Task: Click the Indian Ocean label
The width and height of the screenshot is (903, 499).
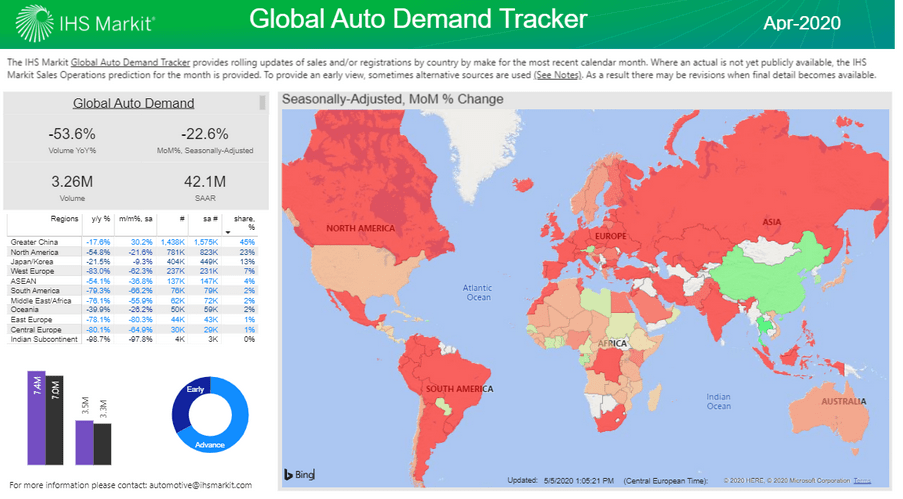Action: [718, 402]
